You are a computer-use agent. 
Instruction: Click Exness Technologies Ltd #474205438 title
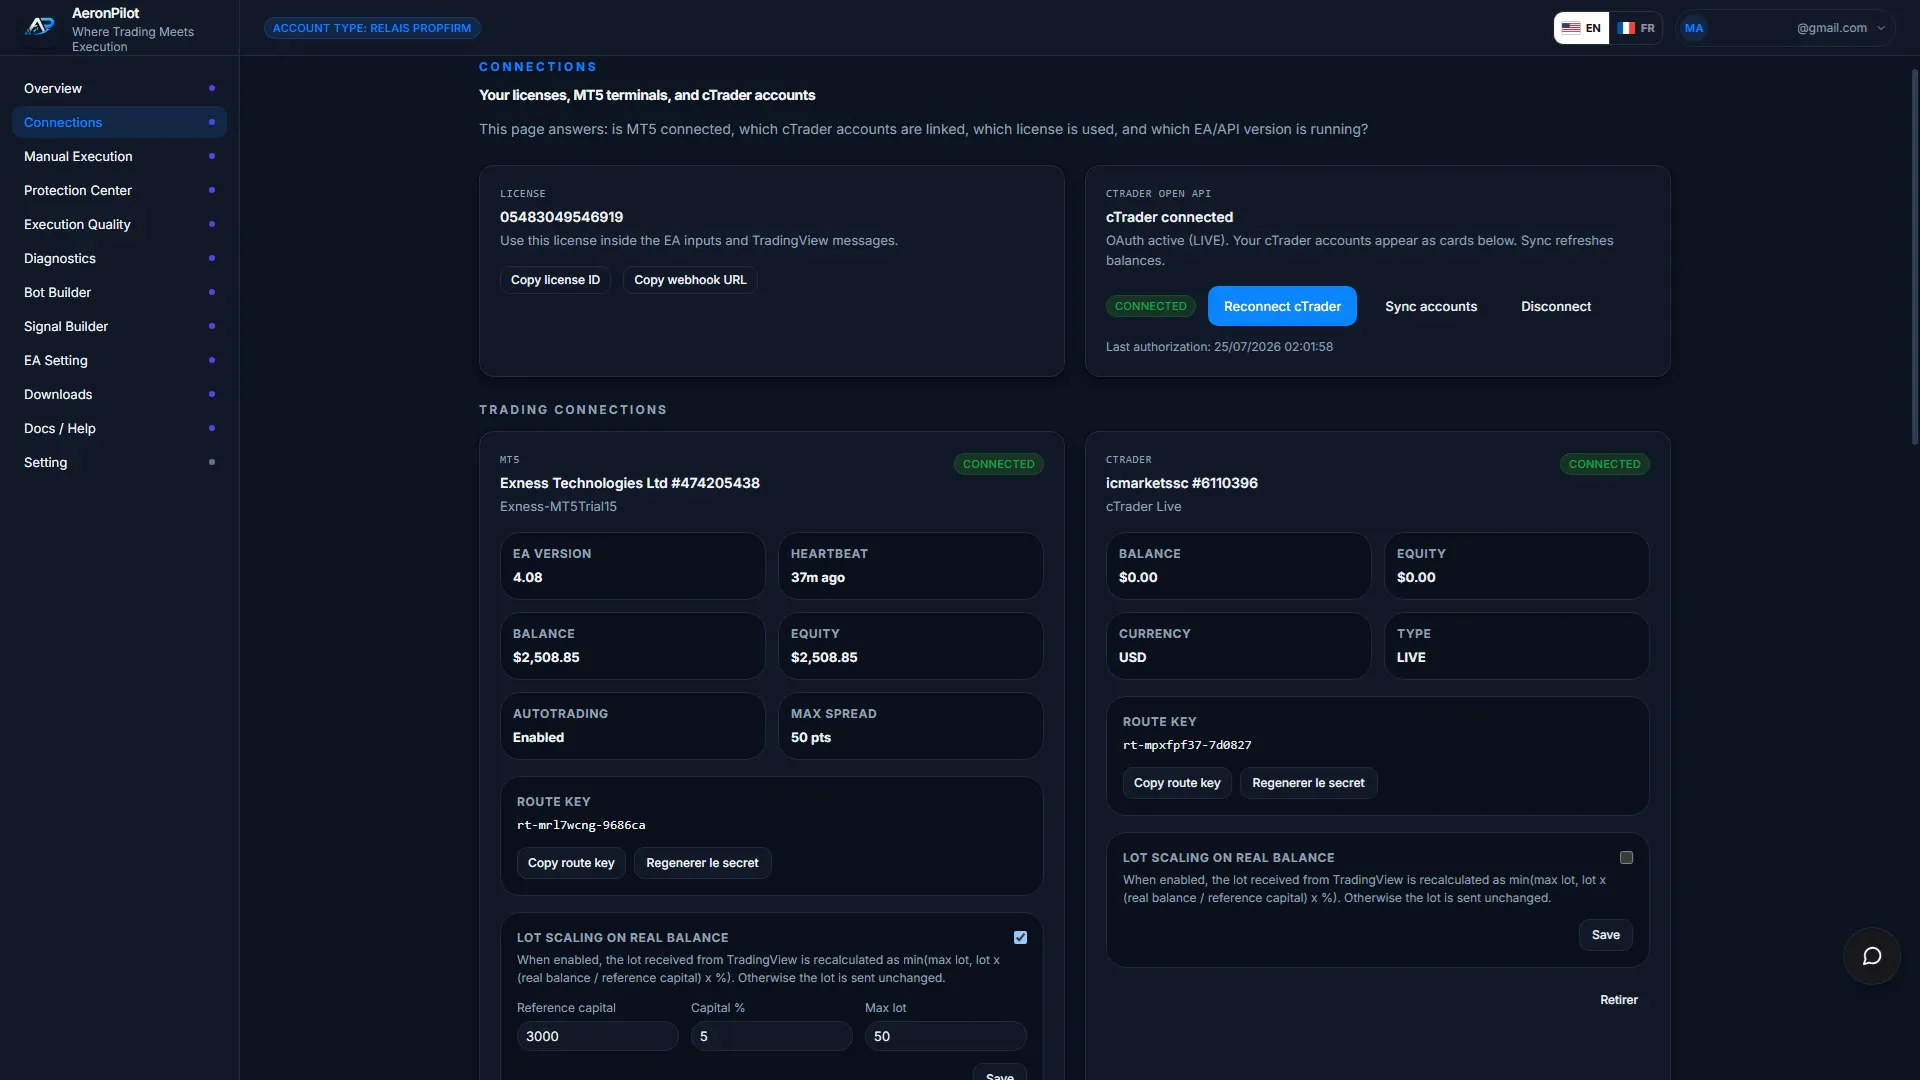tap(630, 483)
